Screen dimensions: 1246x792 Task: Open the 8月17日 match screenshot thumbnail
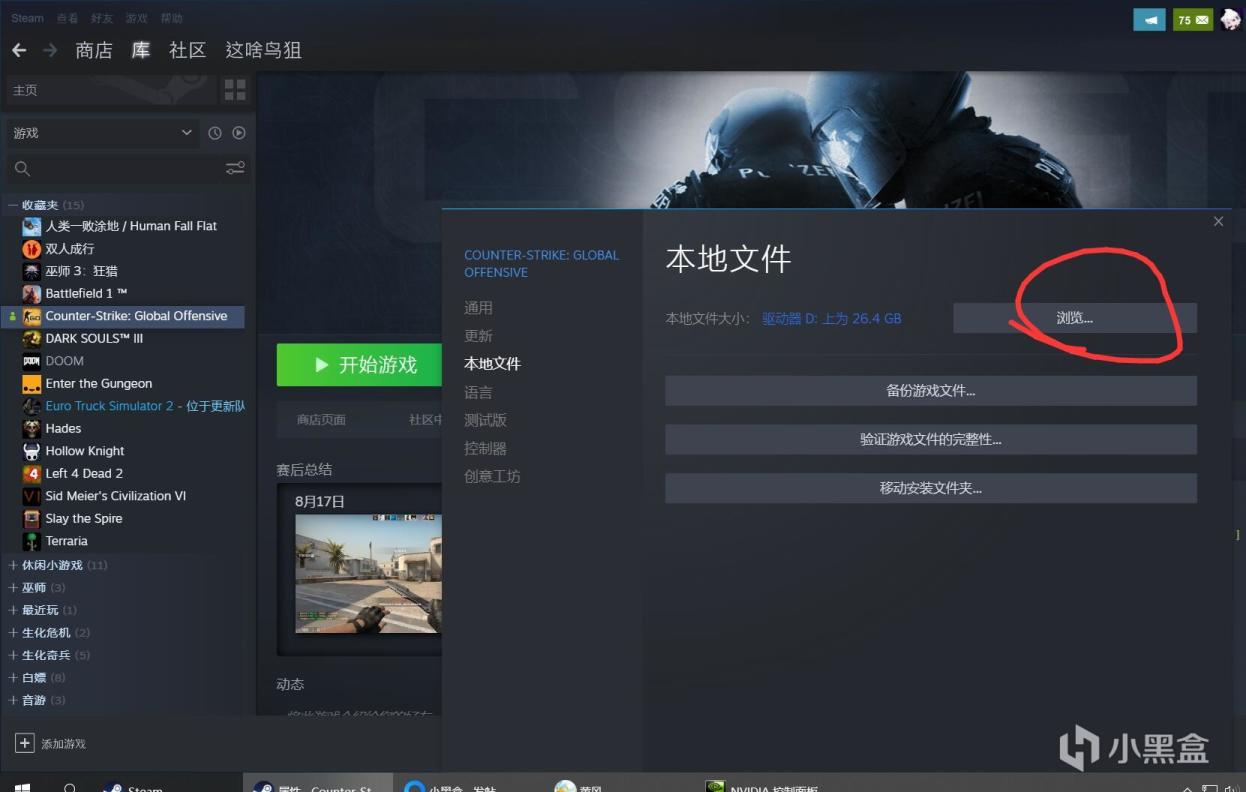click(x=368, y=573)
